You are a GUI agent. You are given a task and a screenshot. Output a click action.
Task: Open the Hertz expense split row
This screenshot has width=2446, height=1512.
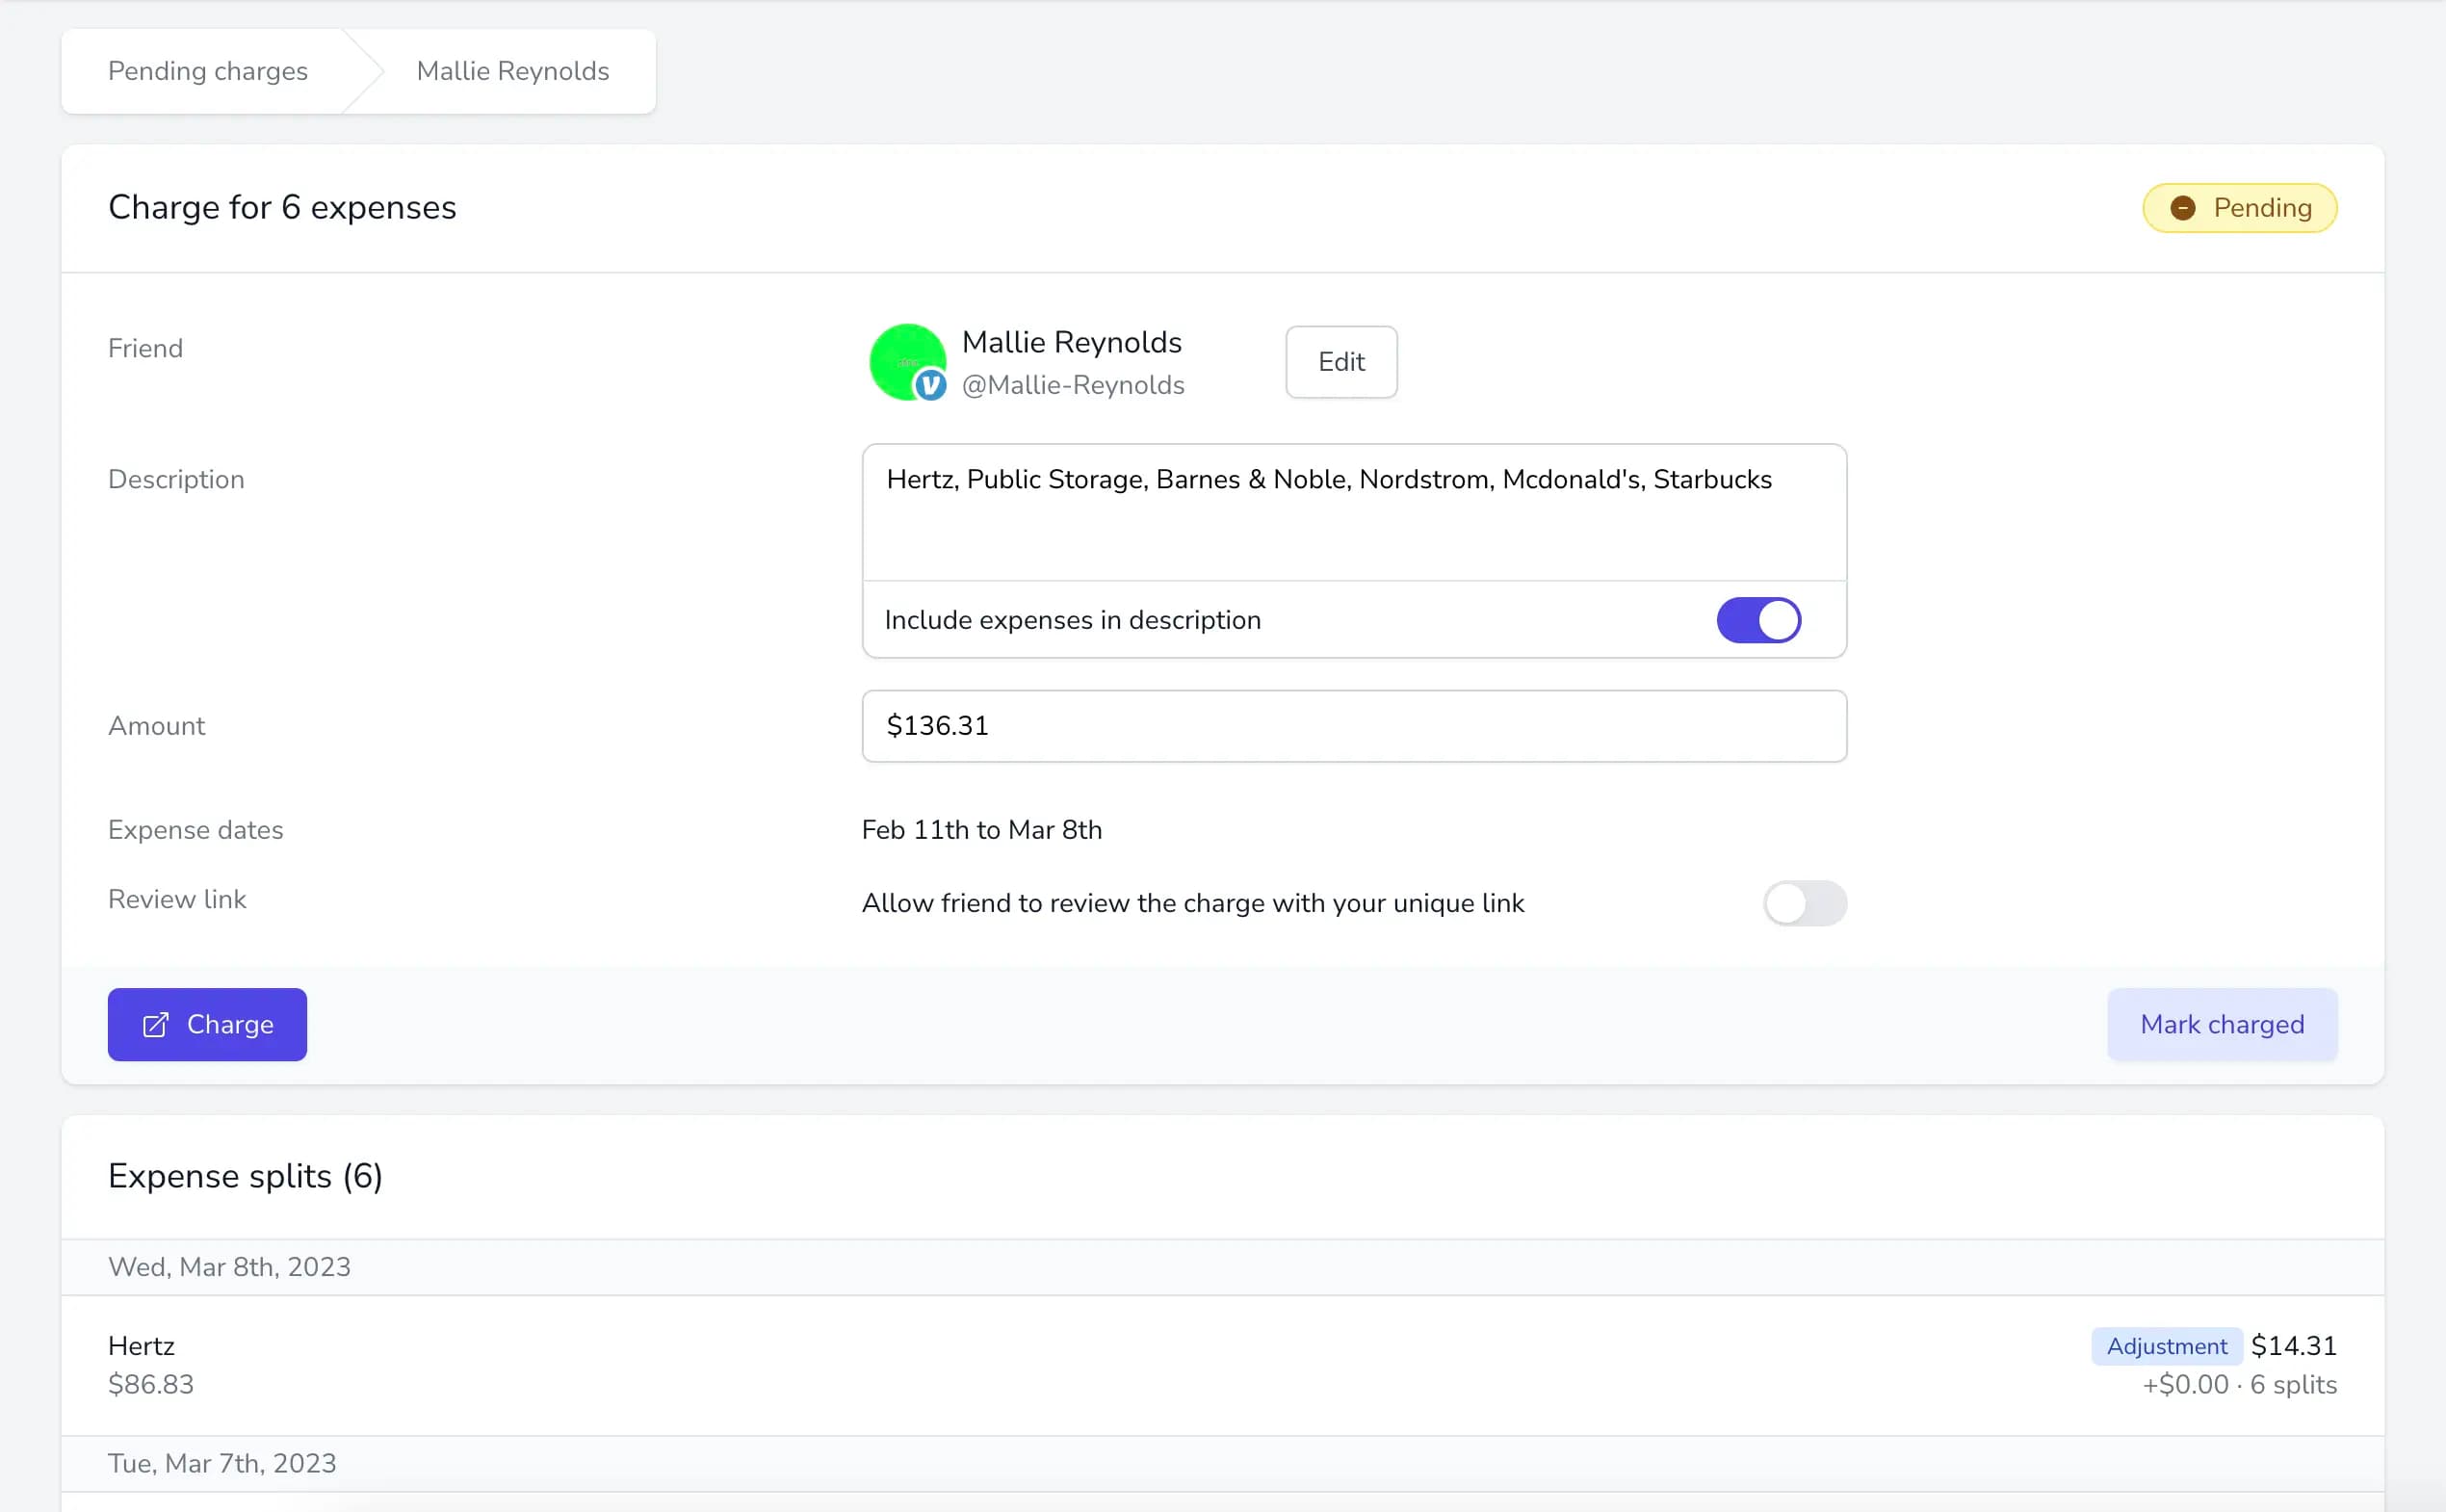(x=1222, y=1365)
